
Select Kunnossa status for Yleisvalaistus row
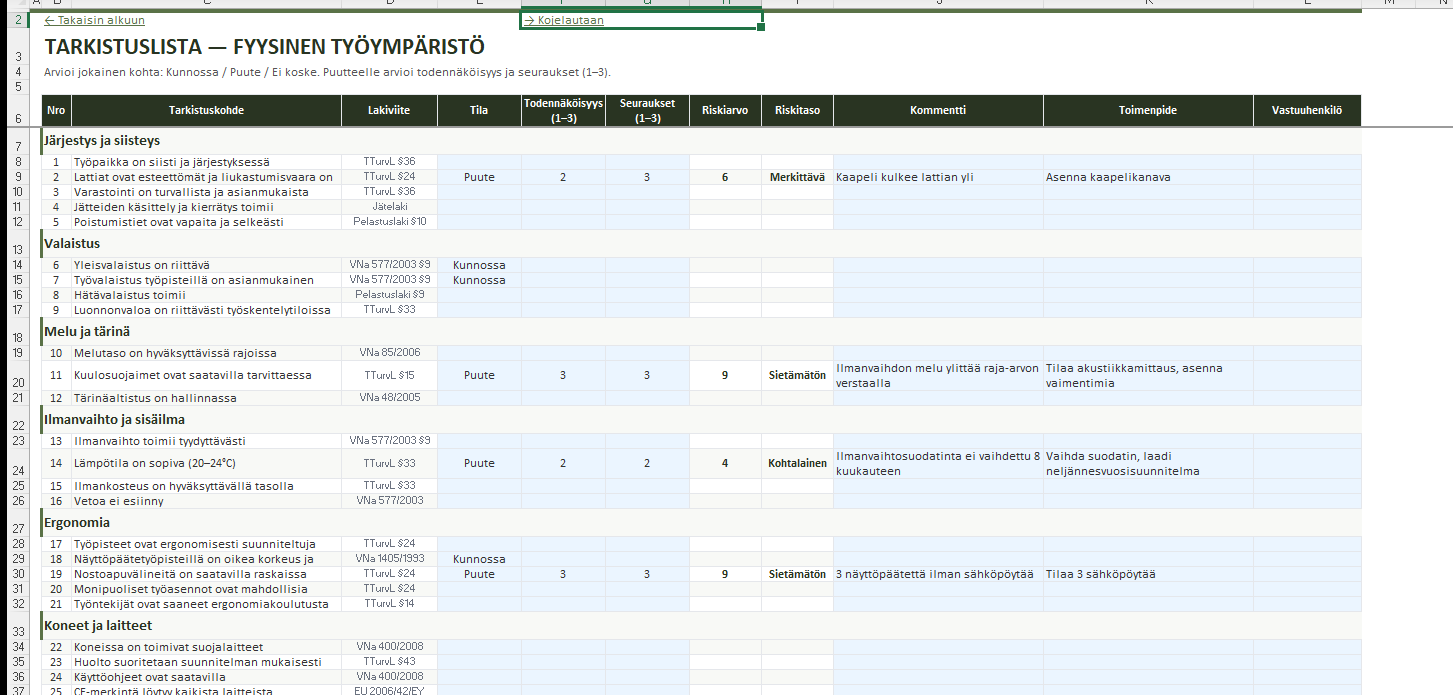tap(479, 265)
